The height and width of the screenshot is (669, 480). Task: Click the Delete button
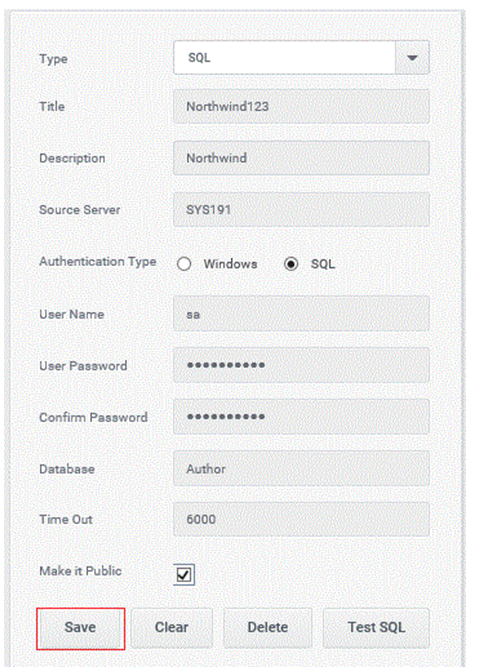pyautogui.click(x=268, y=628)
